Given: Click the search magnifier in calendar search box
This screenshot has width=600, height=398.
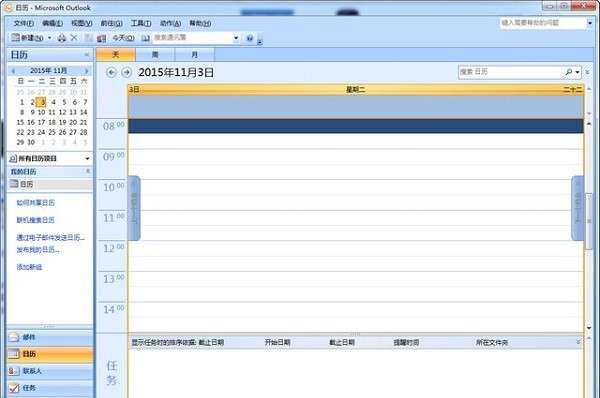Looking at the screenshot, I should 569,72.
